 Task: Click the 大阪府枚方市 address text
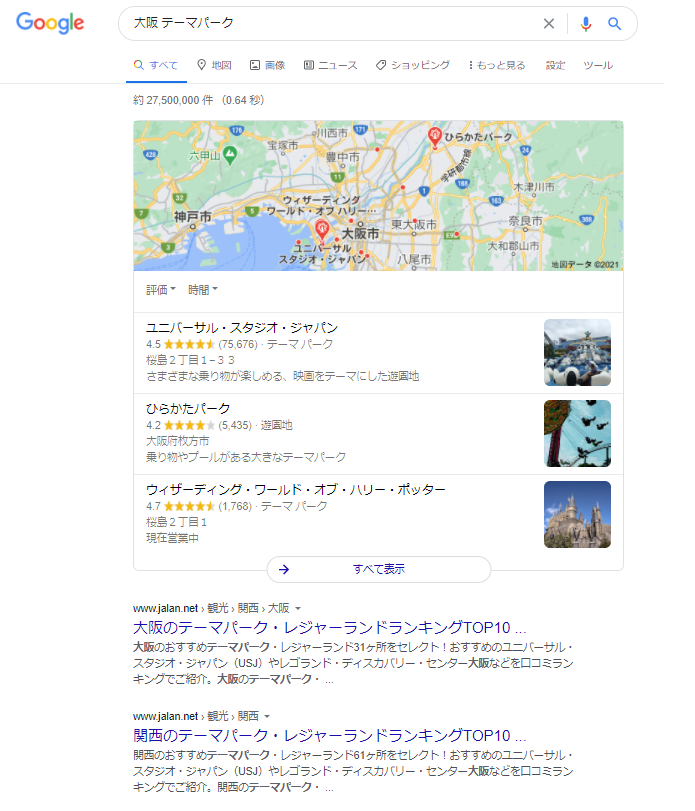point(177,441)
